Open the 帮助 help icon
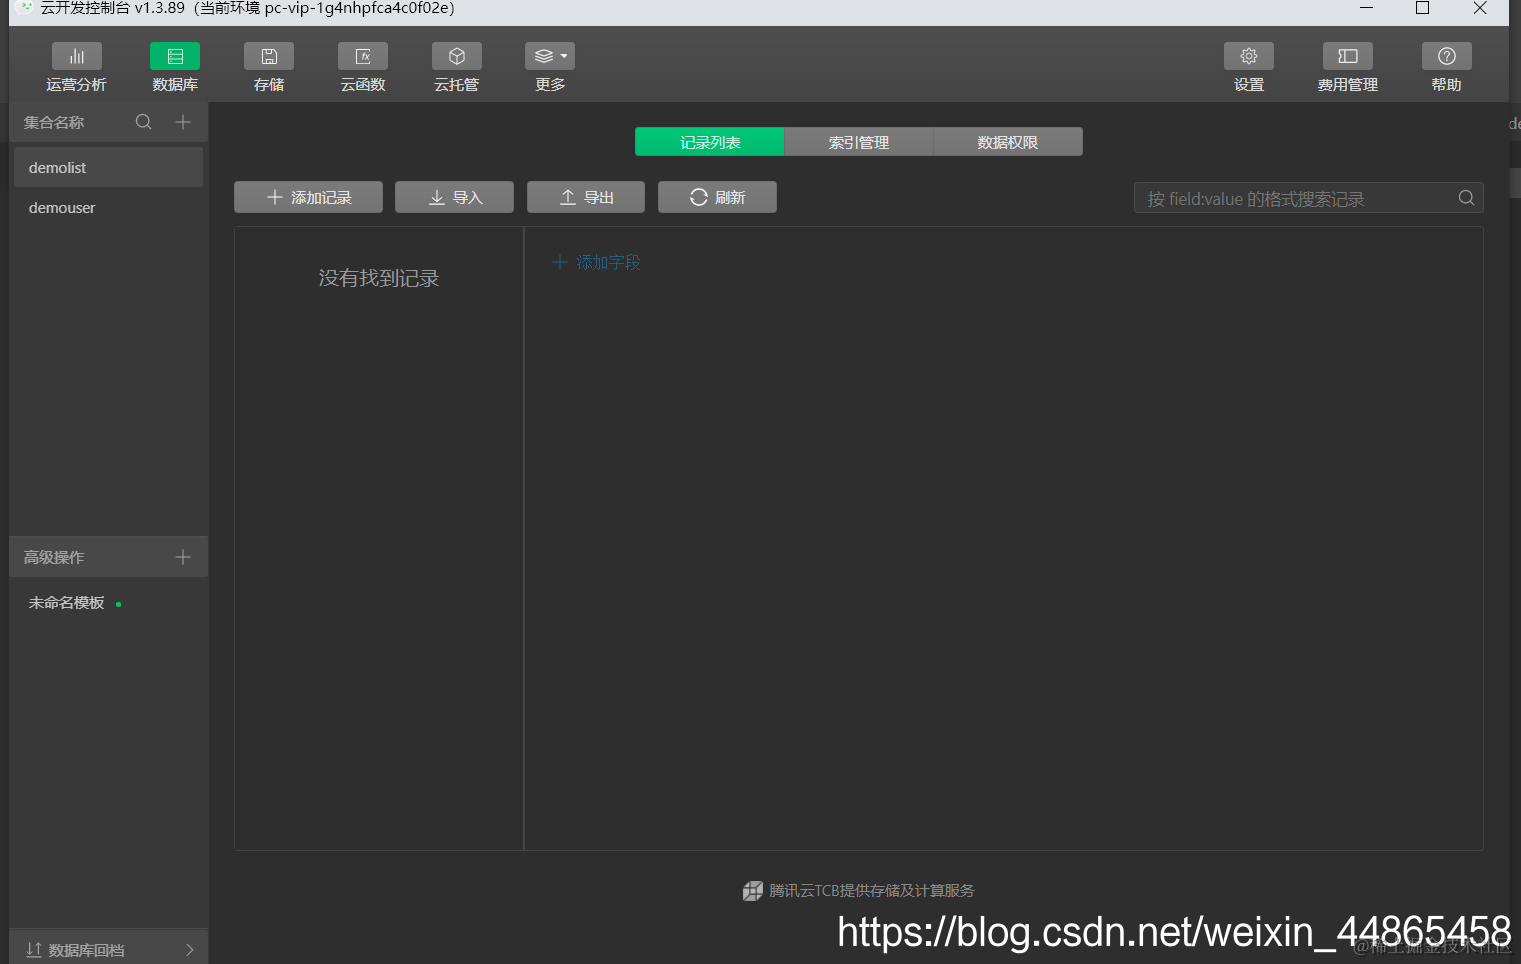Screen dimensions: 1521x964 click(1447, 56)
